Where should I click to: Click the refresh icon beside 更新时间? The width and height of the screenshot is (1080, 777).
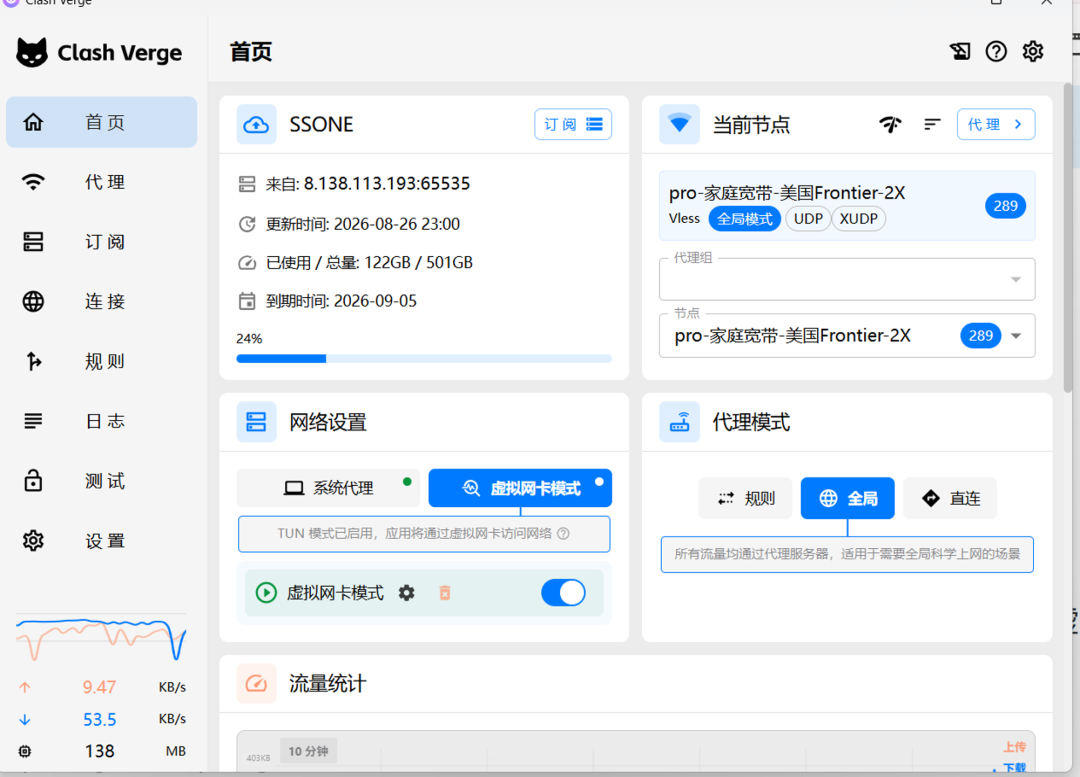tap(247, 224)
